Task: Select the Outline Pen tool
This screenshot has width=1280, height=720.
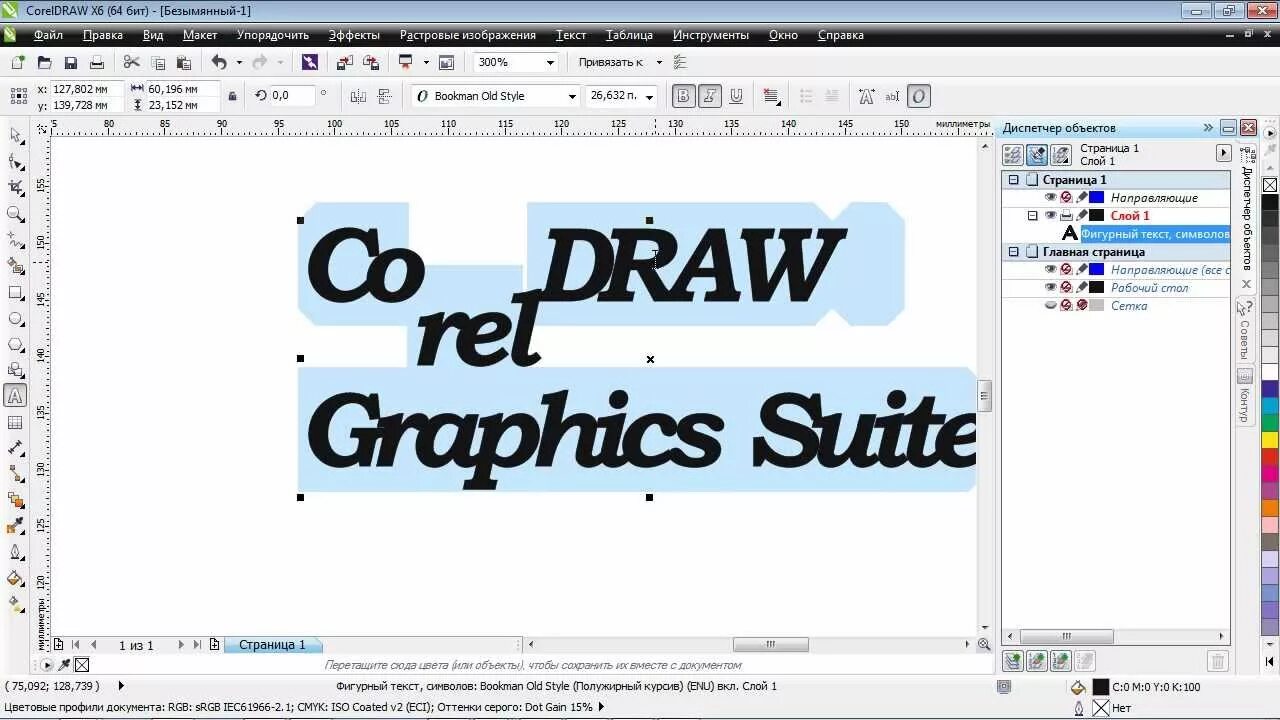Action: 15,552
